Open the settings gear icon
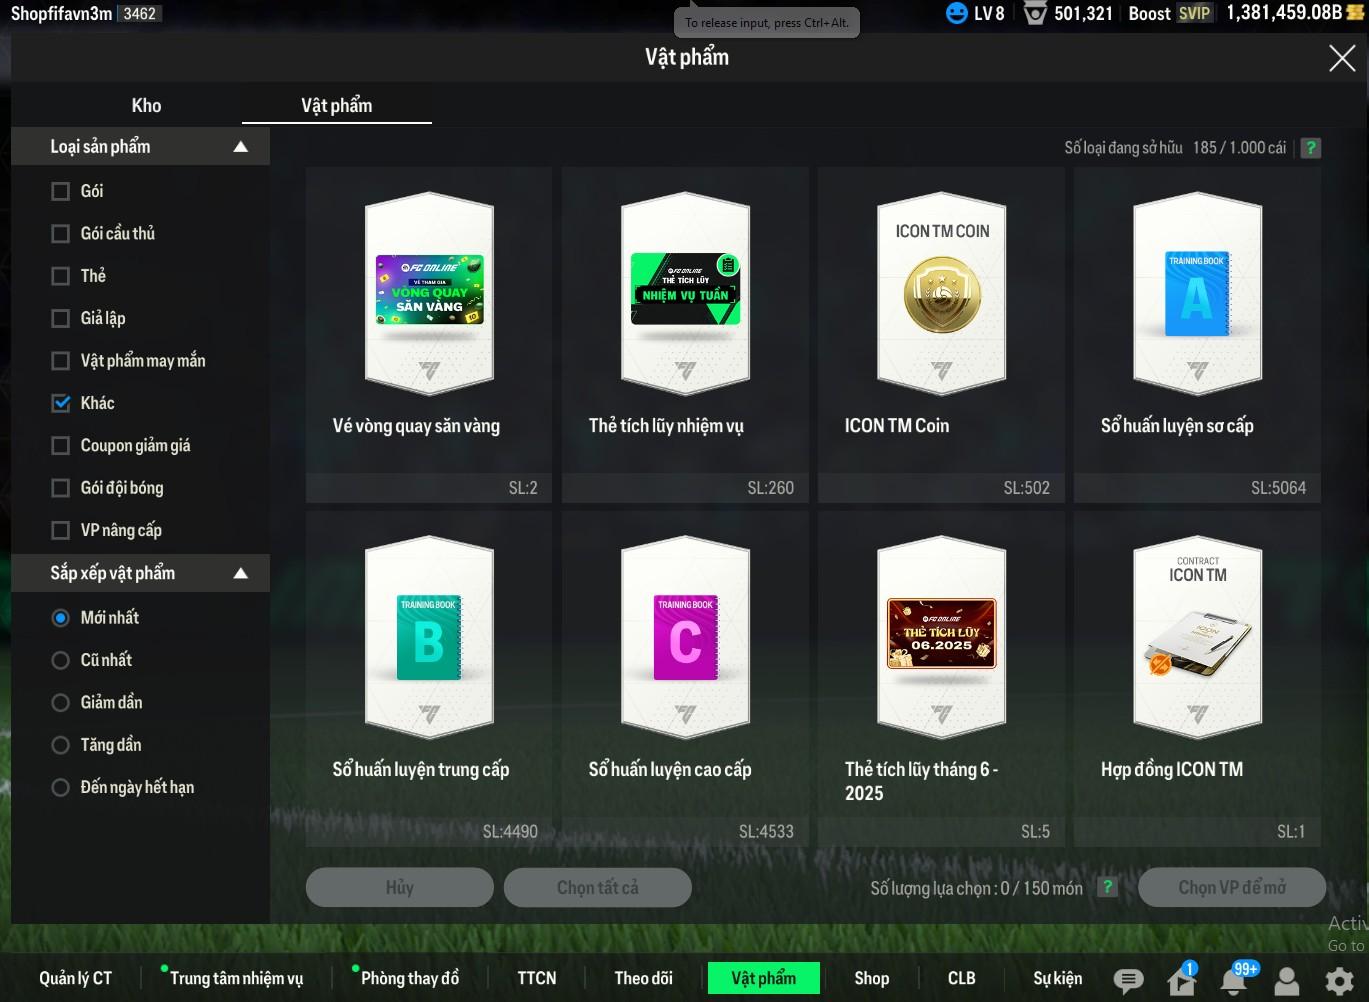The image size is (1369, 1002). (x=1339, y=980)
